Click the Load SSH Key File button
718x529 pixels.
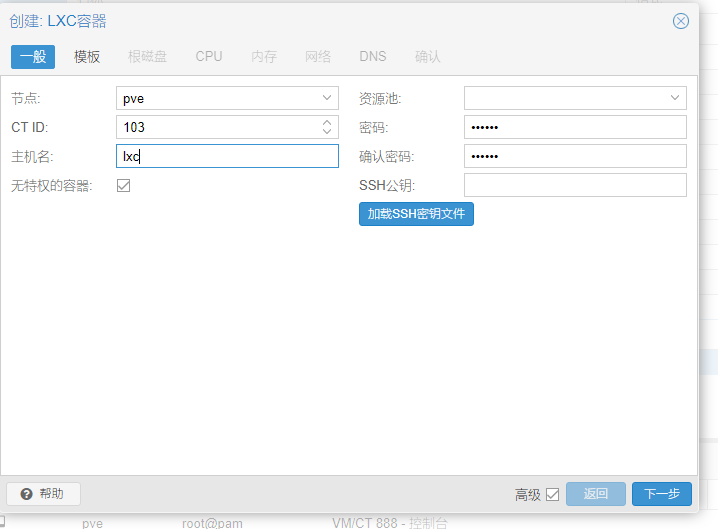pos(416,214)
